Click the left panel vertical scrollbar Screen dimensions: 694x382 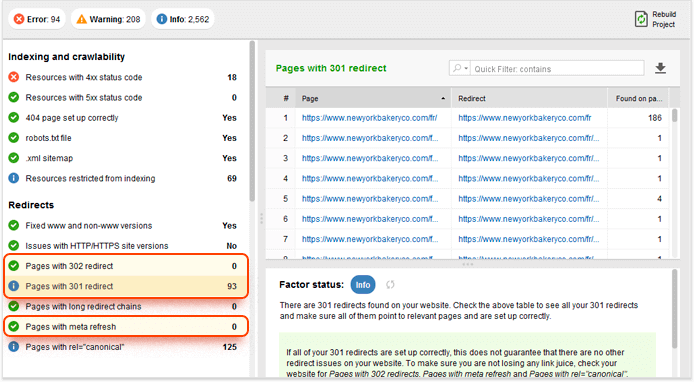click(x=252, y=121)
